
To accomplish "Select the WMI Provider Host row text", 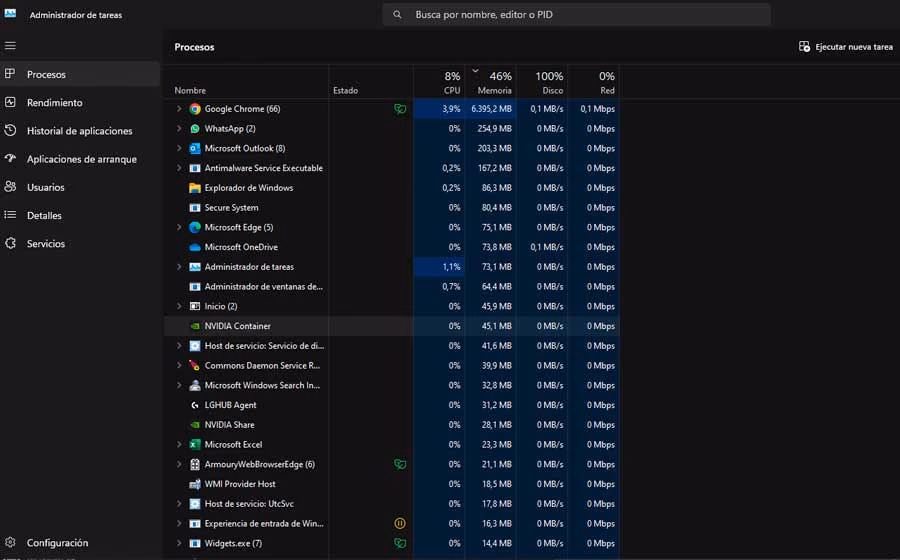I will (x=240, y=484).
